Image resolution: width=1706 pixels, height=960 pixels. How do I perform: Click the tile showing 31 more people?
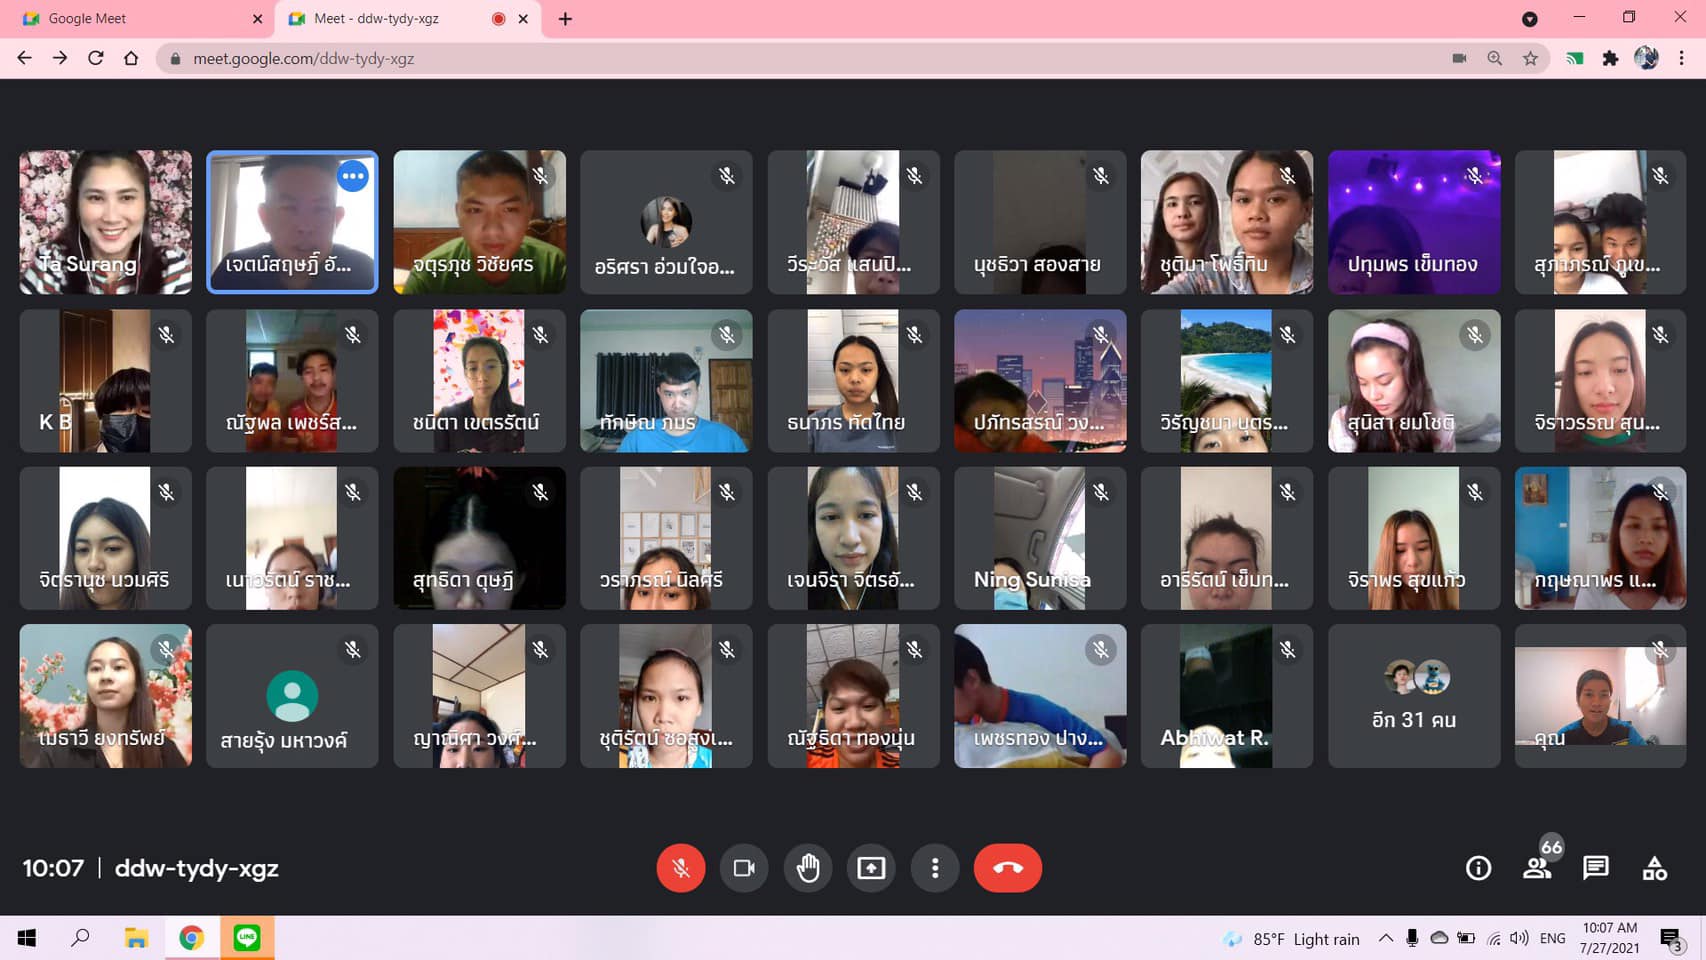point(1413,696)
